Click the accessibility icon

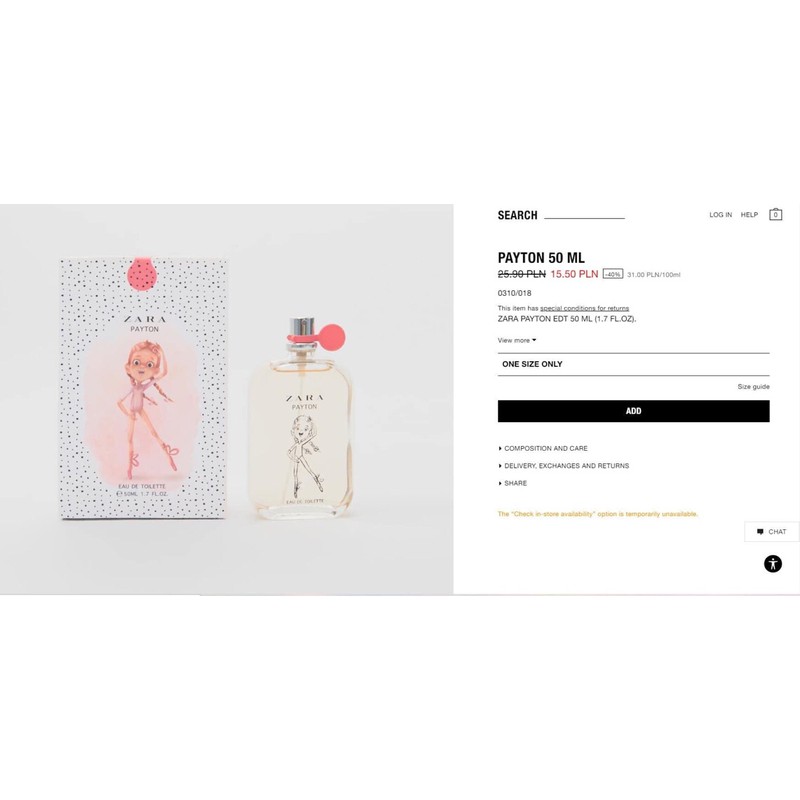click(772, 564)
